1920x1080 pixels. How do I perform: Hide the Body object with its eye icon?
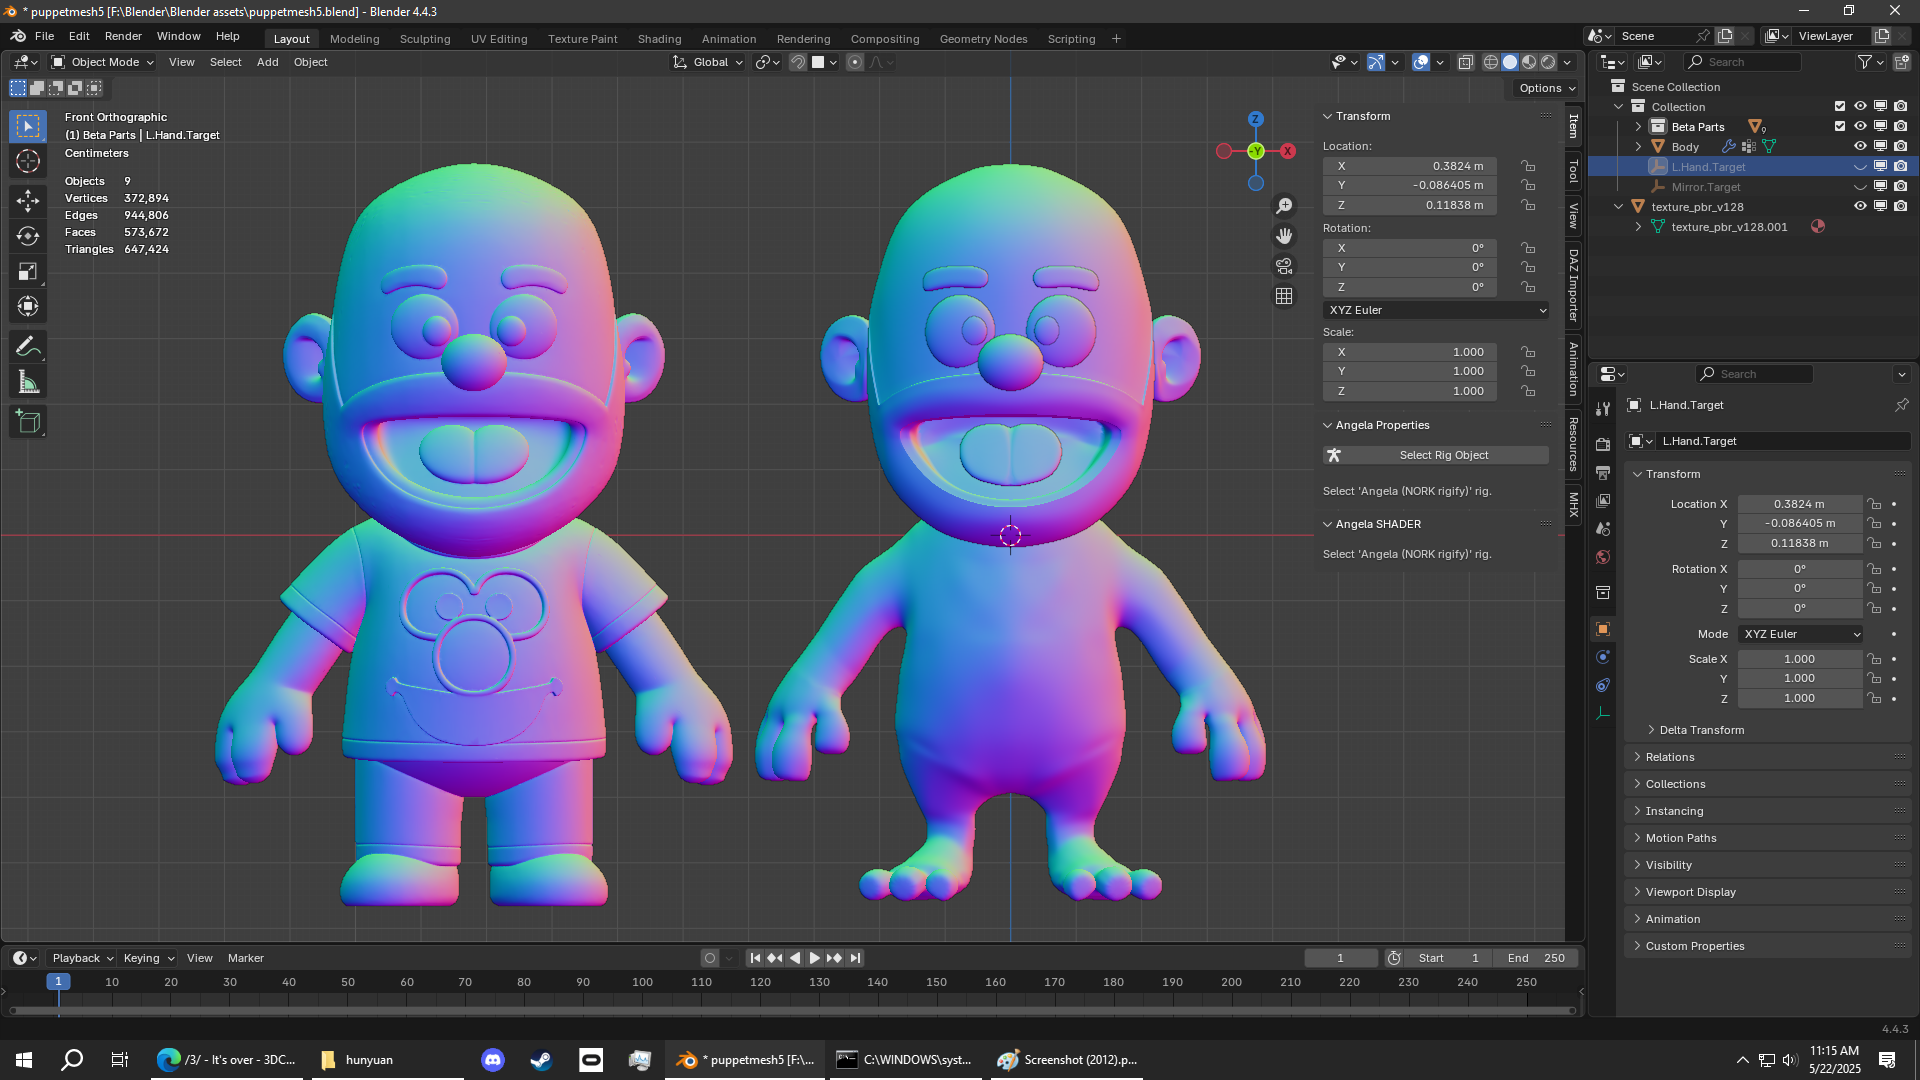click(x=1860, y=146)
